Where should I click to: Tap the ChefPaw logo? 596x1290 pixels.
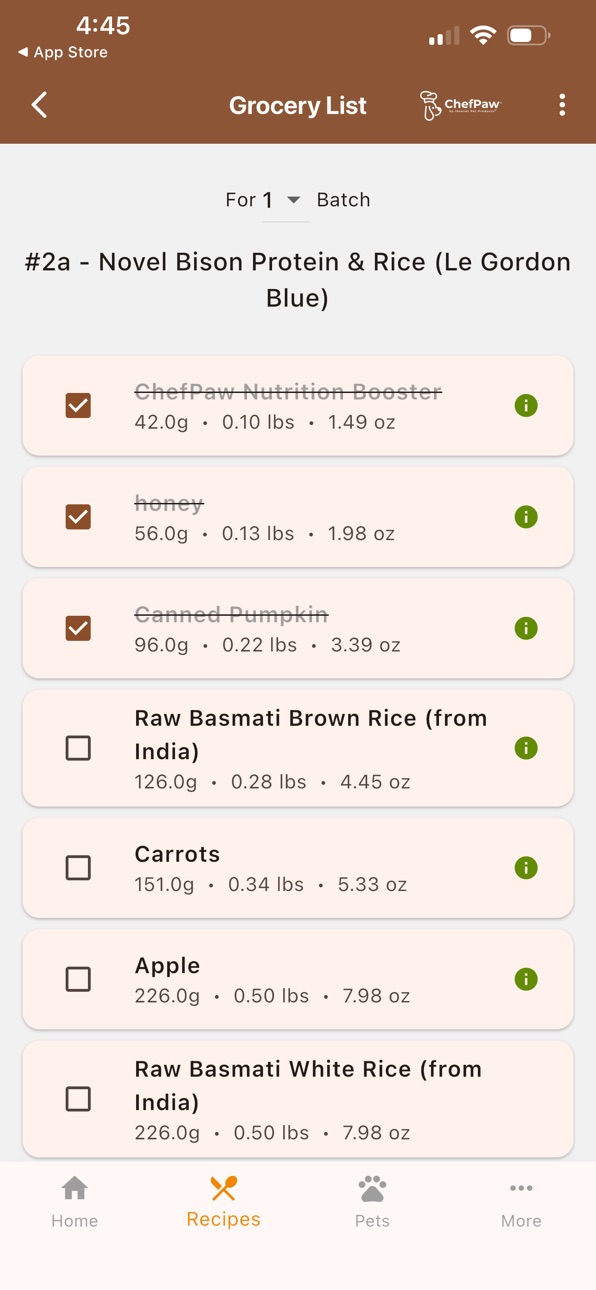[x=460, y=105]
